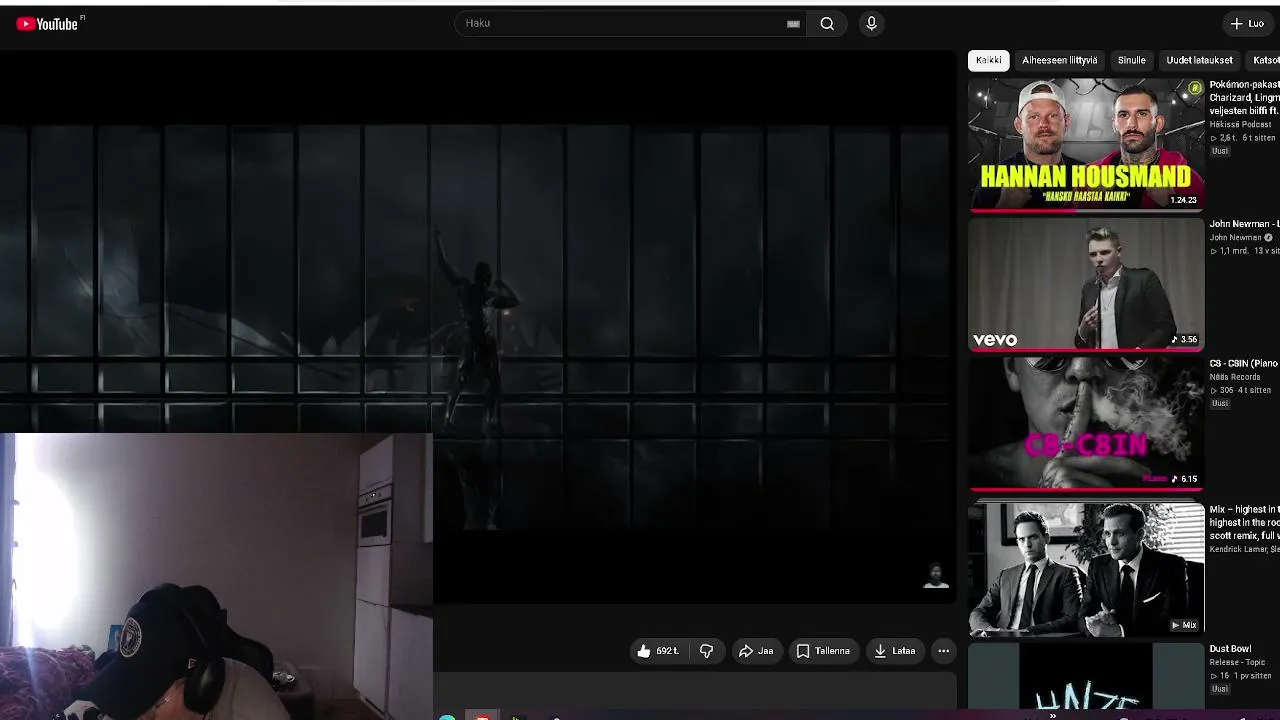Like the video with thumbs up
Screen dimensions: 1280x720
[657, 651]
